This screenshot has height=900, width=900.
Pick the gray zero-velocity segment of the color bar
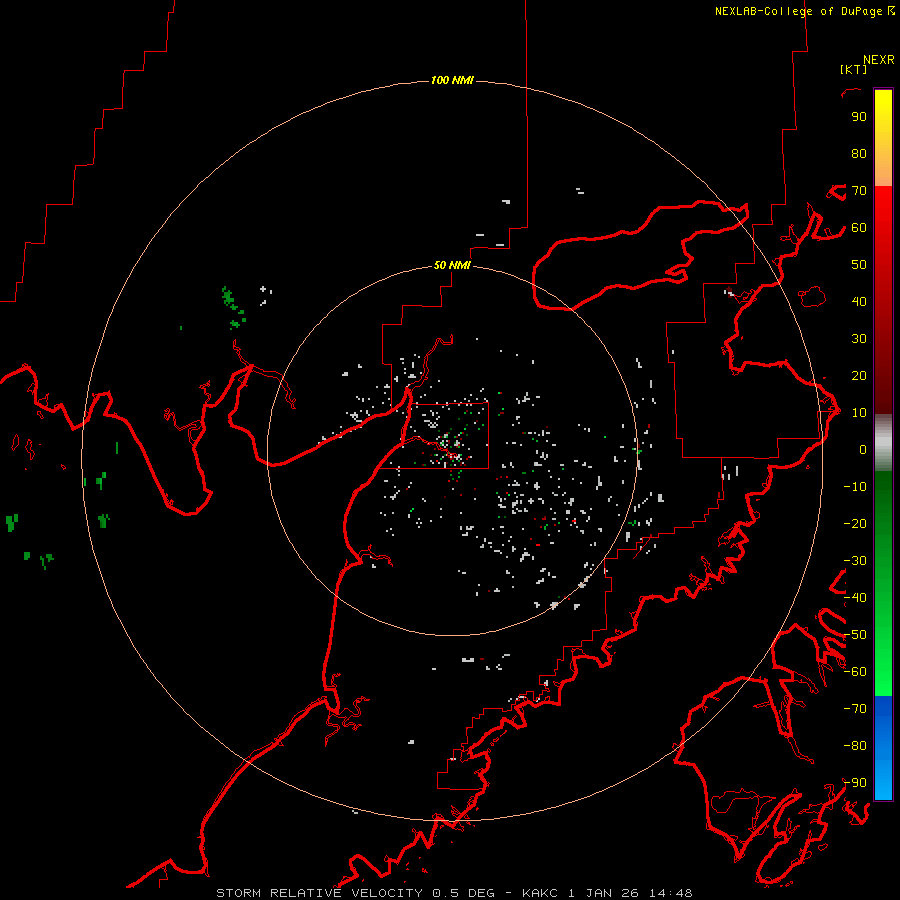click(x=883, y=443)
